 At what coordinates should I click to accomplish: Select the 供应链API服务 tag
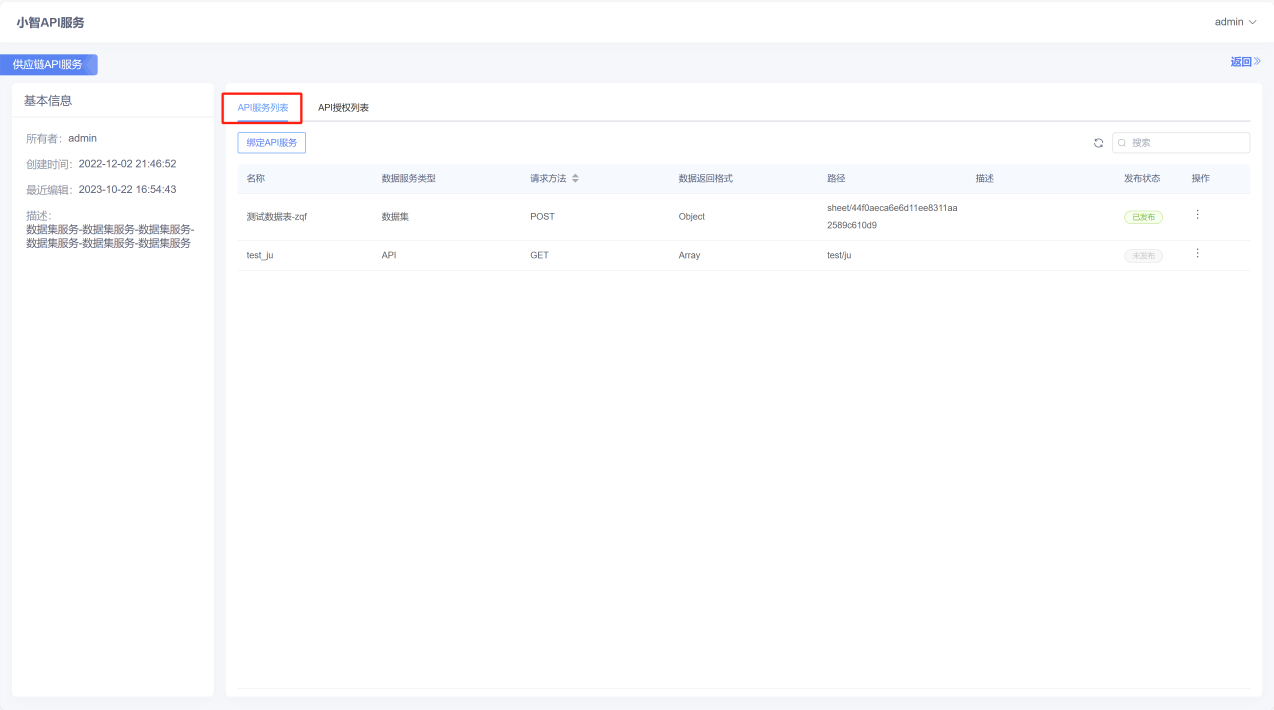48,65
